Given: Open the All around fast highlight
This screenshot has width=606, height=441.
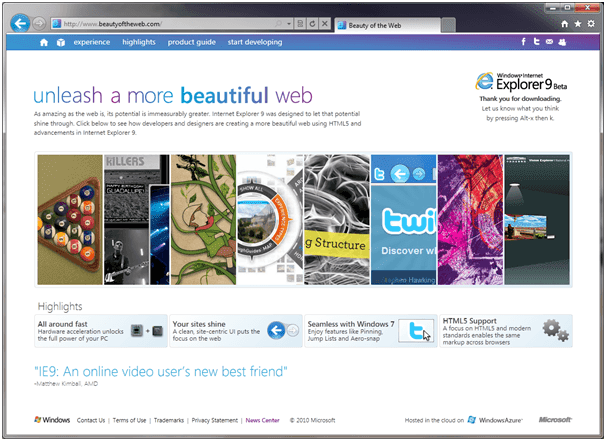Looking at the screenshot, I should click(101, 331).
